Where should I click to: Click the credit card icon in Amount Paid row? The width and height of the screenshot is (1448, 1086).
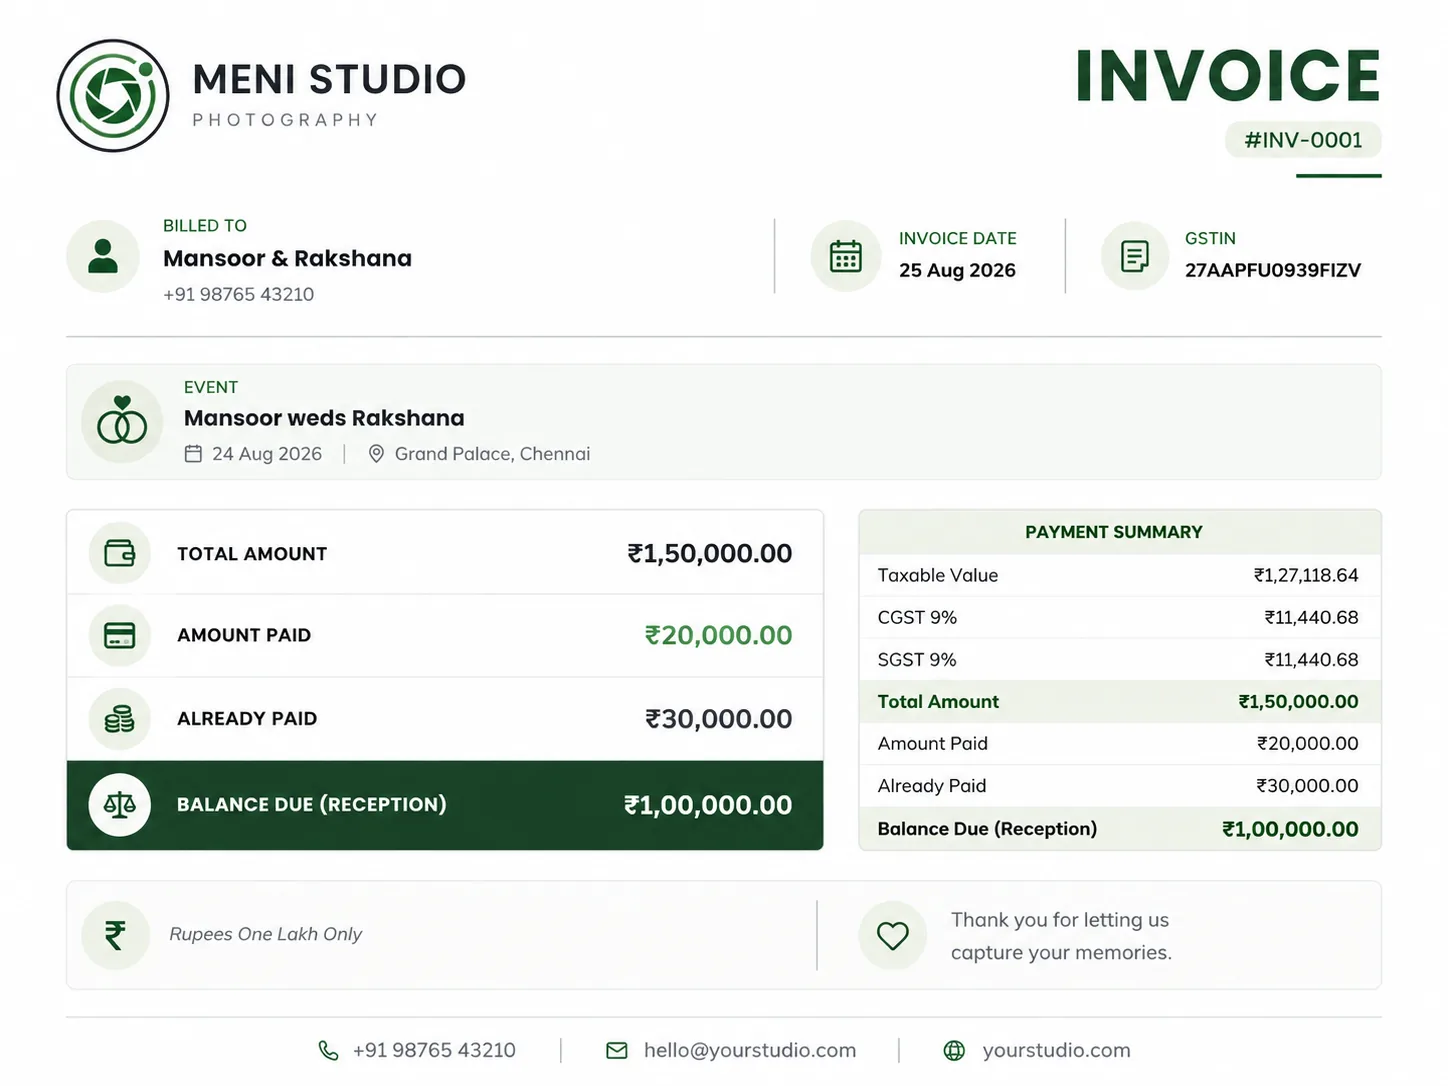point(120,635)
